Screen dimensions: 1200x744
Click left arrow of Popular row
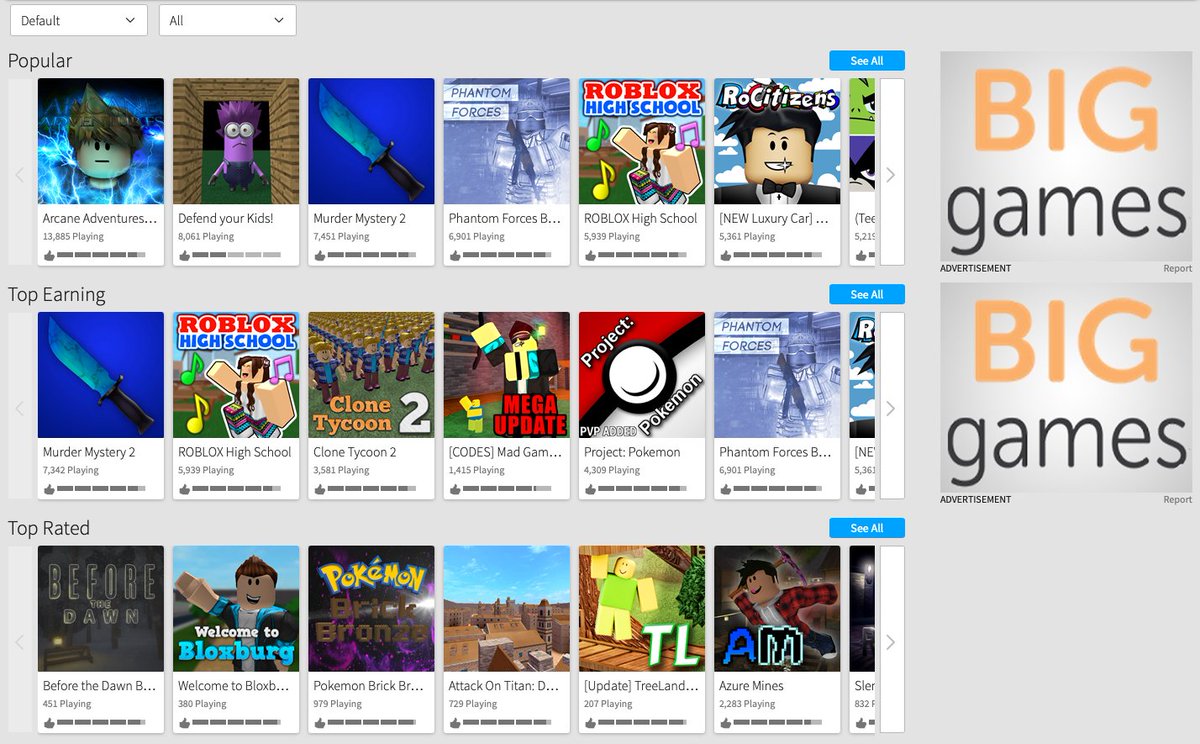20,173
